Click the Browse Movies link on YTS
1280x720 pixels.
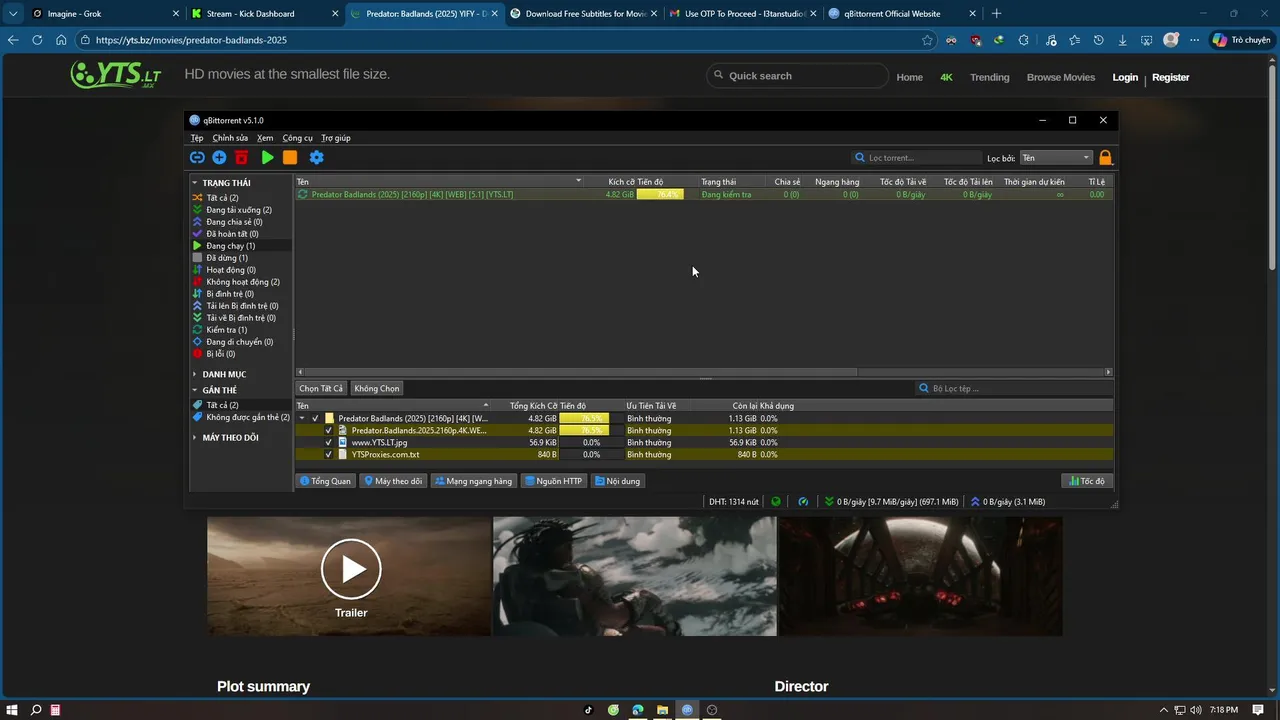1061,77
